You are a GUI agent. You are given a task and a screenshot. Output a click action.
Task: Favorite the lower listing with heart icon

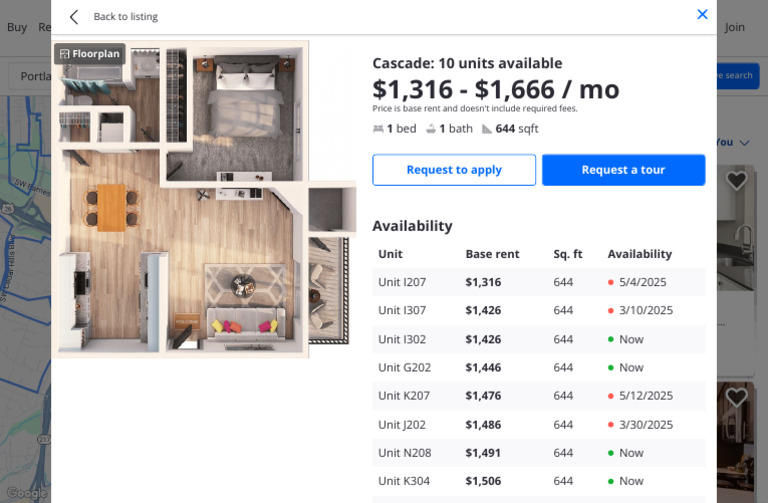click(737, 398)
